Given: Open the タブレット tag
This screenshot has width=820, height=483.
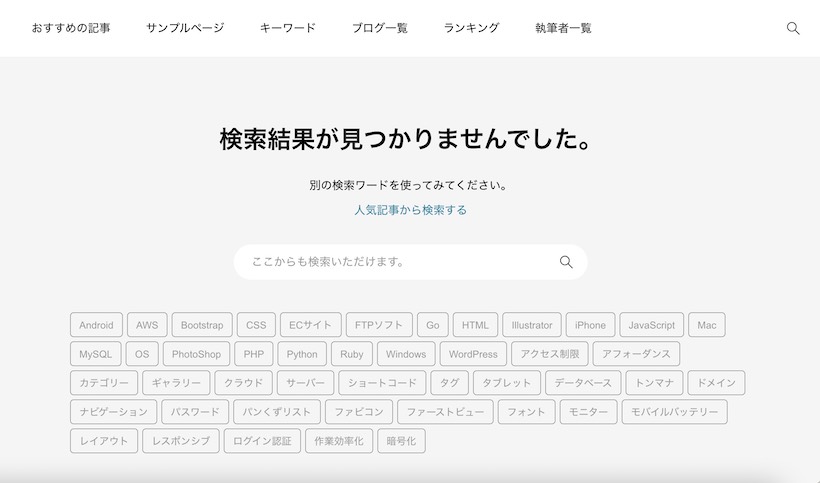Looking at the screenshot, I should 507,383.
